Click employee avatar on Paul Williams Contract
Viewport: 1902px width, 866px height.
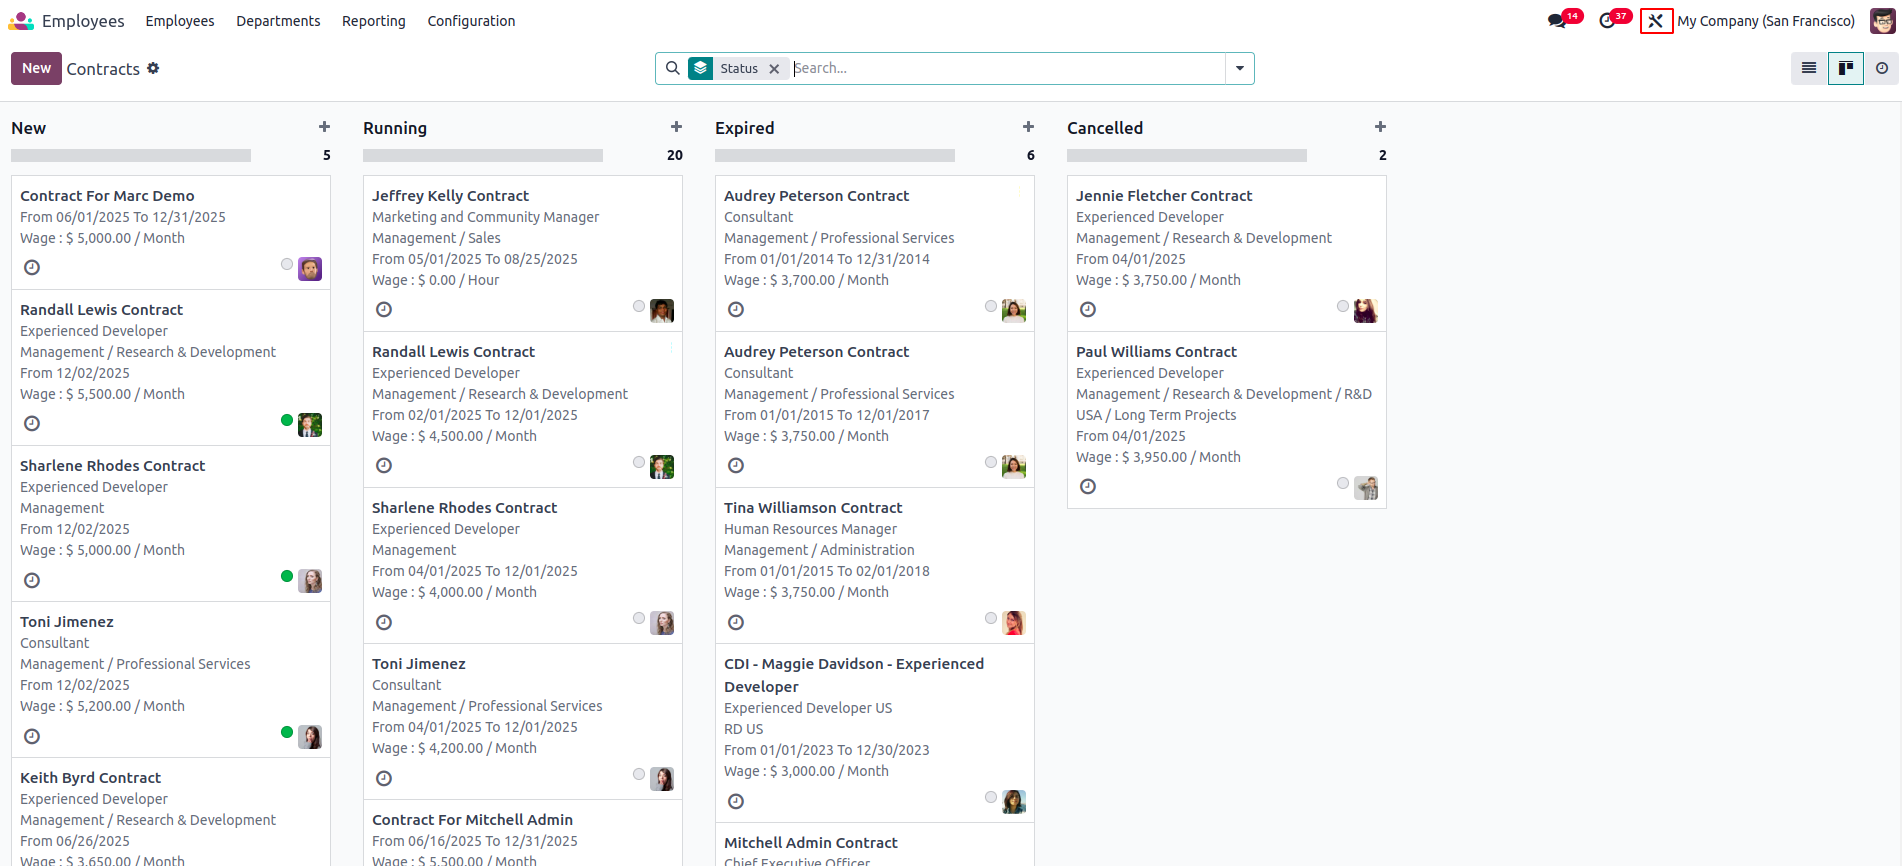pos(1366,488)
